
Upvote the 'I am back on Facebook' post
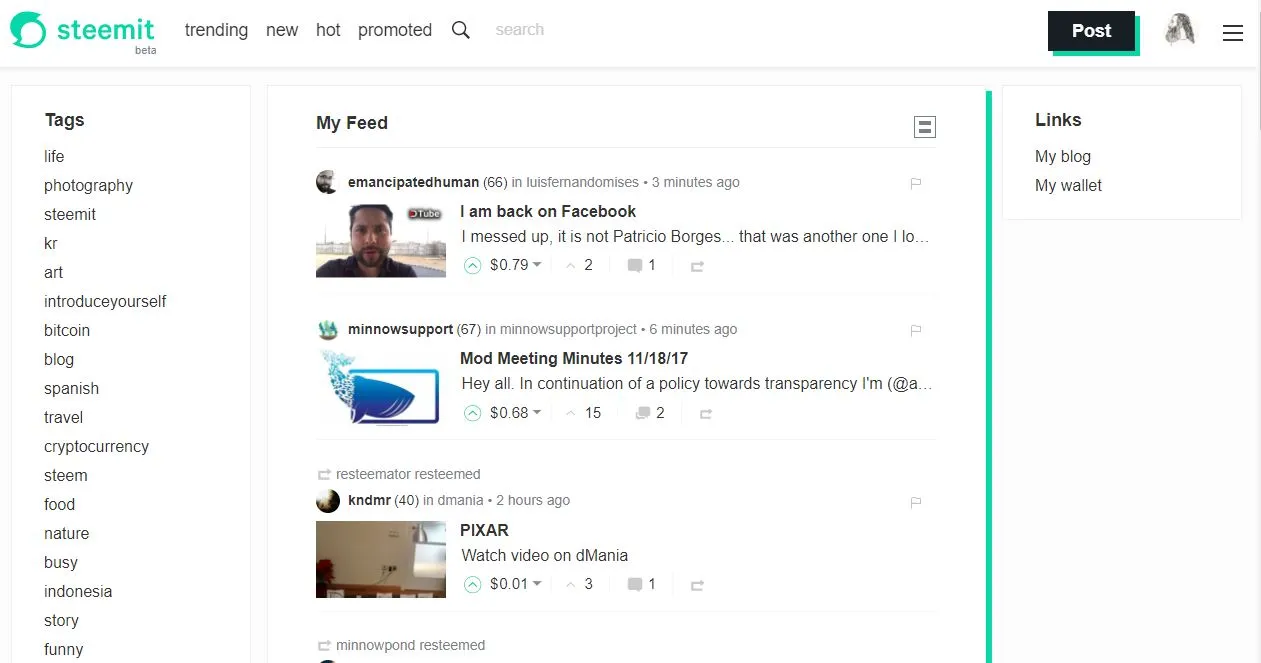[x=473, y=266]
